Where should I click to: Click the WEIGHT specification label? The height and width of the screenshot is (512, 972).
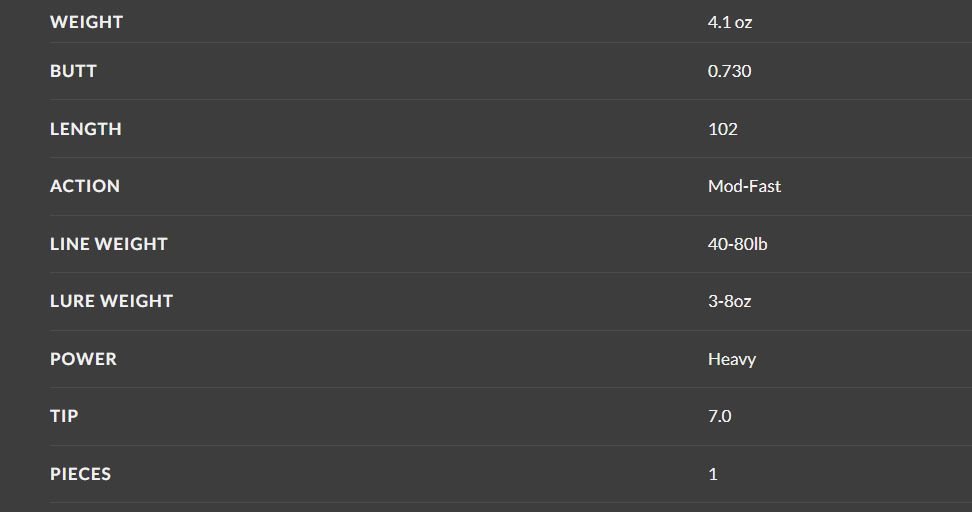point(86,22)
